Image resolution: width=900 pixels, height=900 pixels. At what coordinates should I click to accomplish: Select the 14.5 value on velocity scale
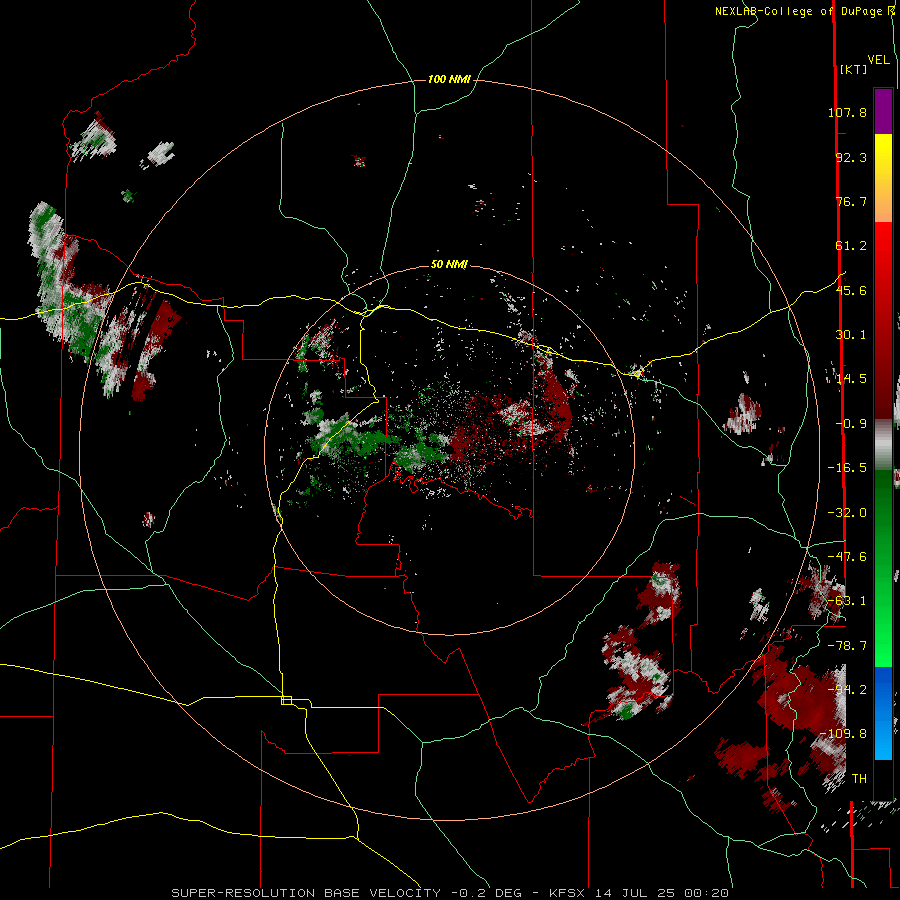(851, 379)
